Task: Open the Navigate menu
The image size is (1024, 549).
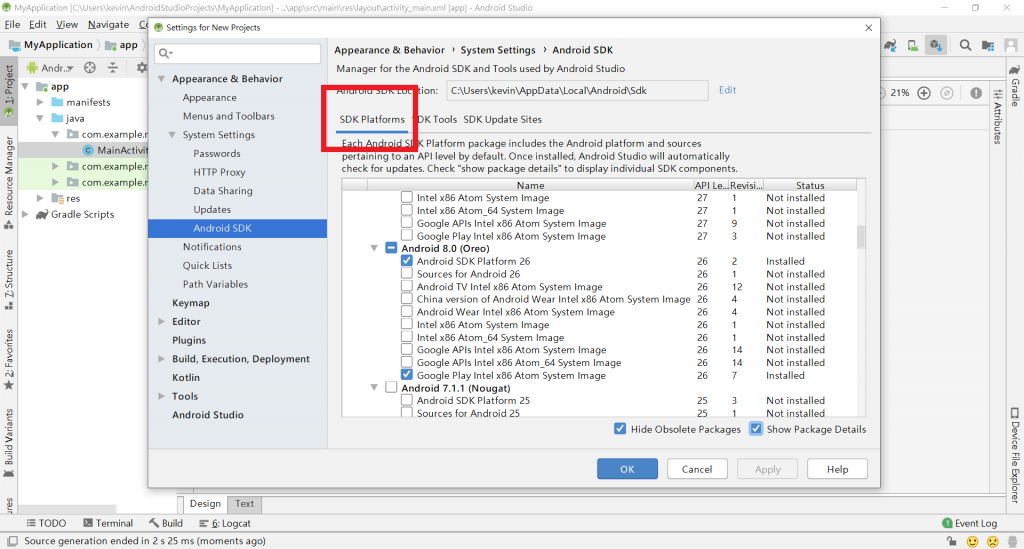Action: (x=108, y=24)
